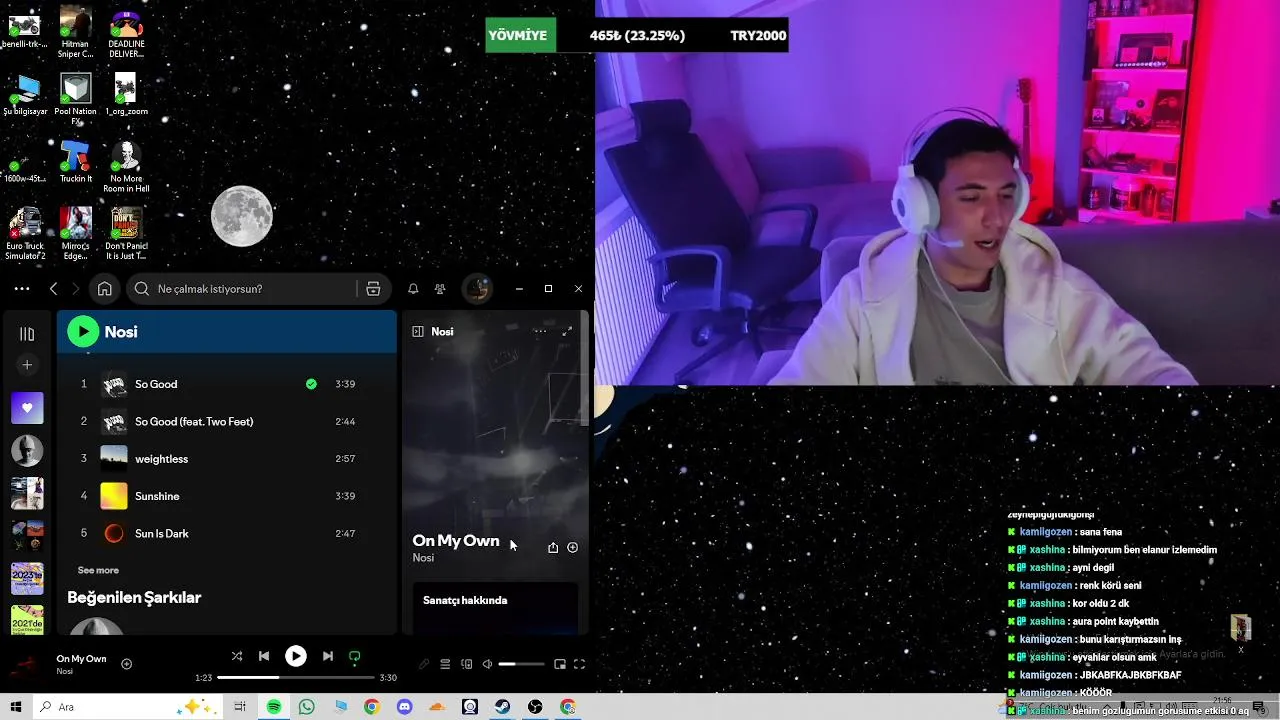Add to Liked Songs in player bar
This screenshot has height=720, width=1280.
[x=127, y=664]
